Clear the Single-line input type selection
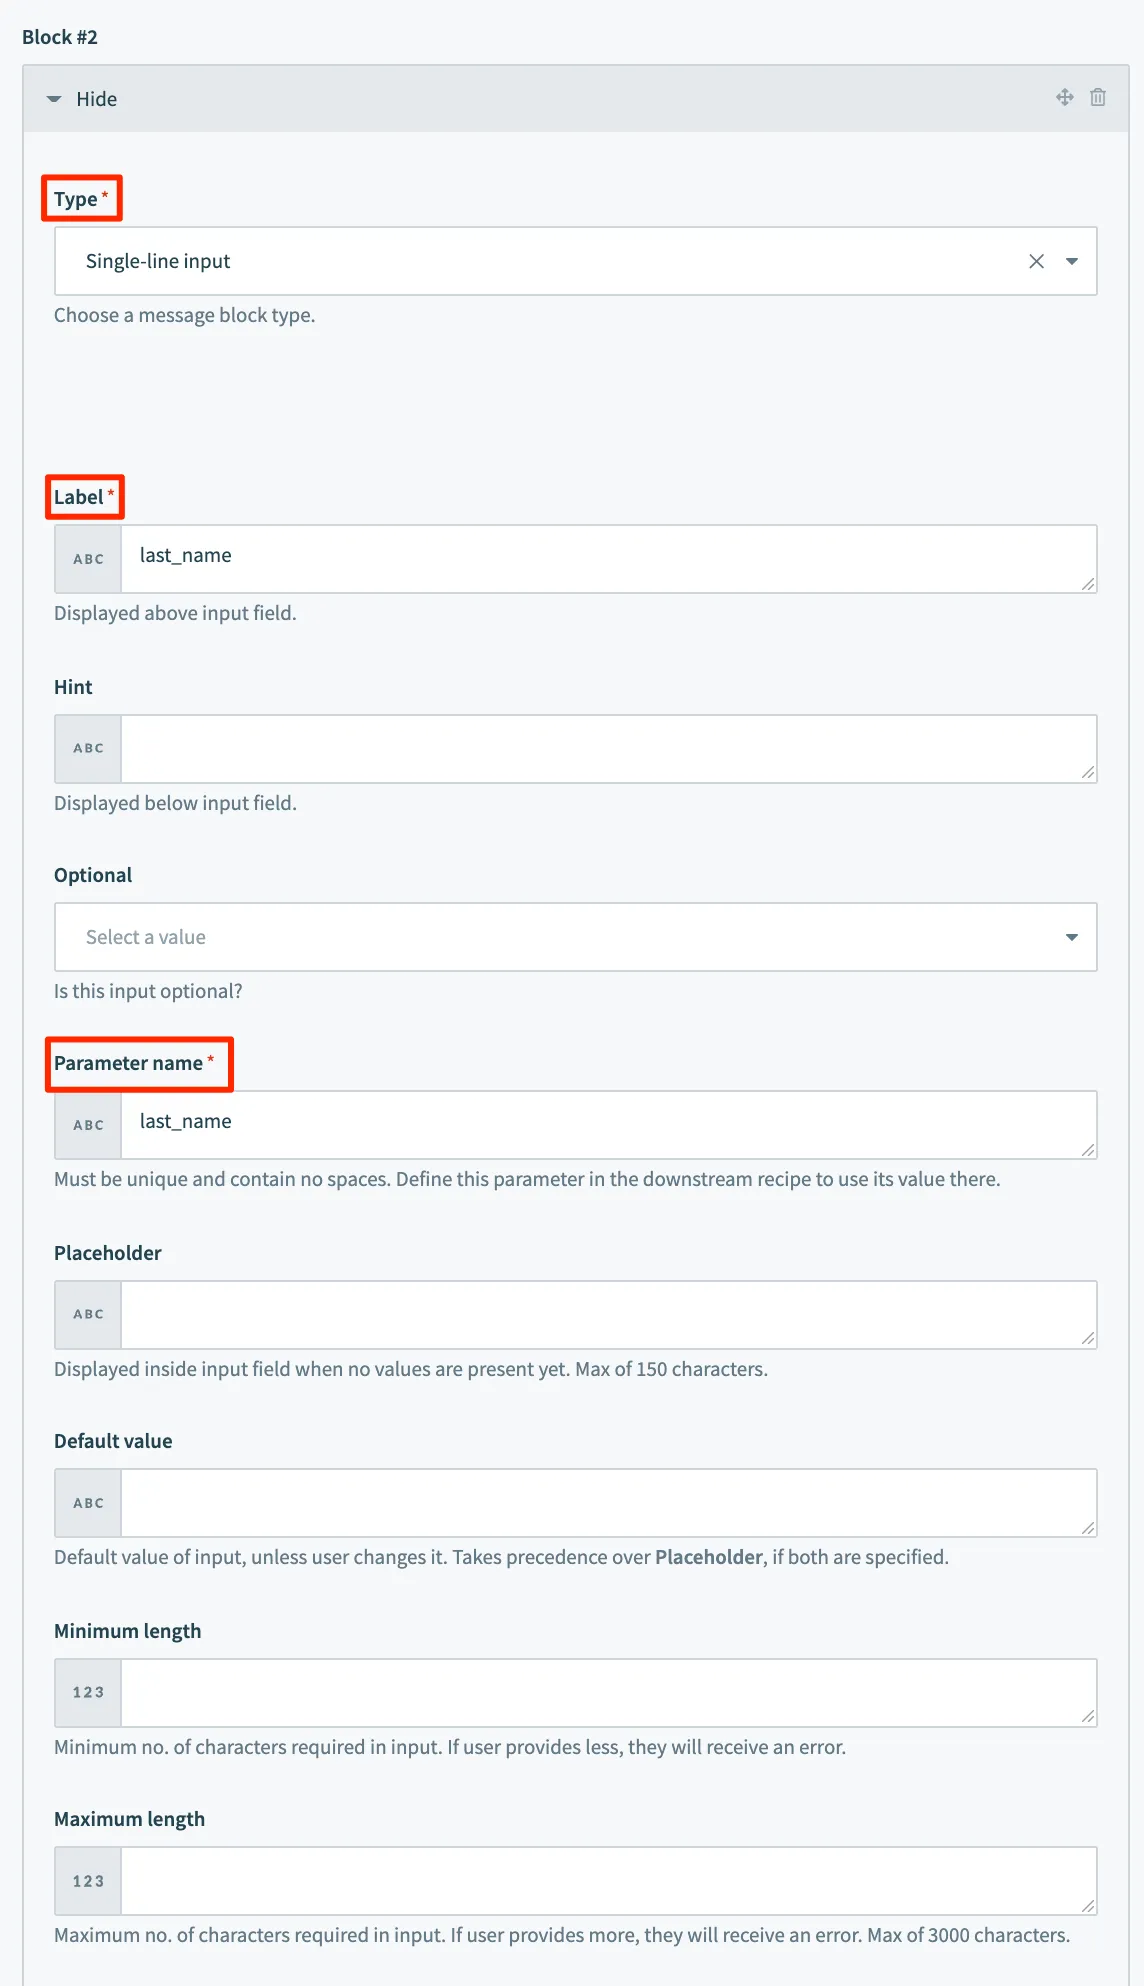Screen dimensions: 1144x1986 point(1036,261)
